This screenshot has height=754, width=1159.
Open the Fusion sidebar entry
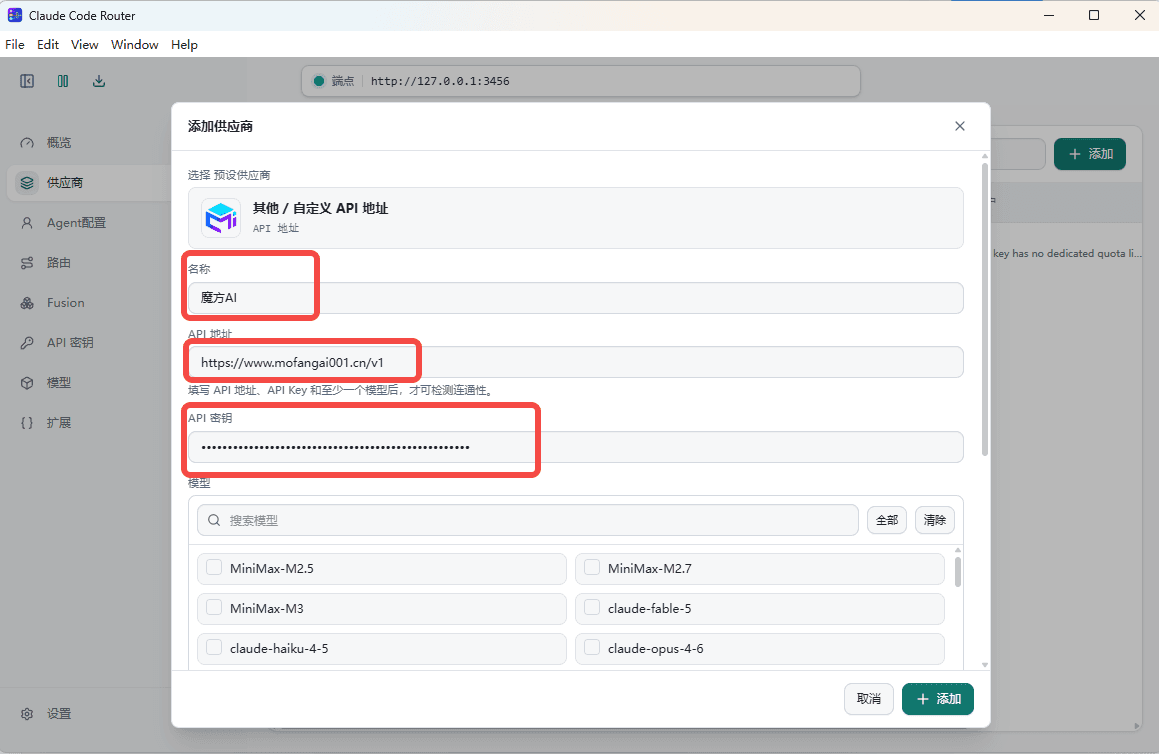click(65, 302)
